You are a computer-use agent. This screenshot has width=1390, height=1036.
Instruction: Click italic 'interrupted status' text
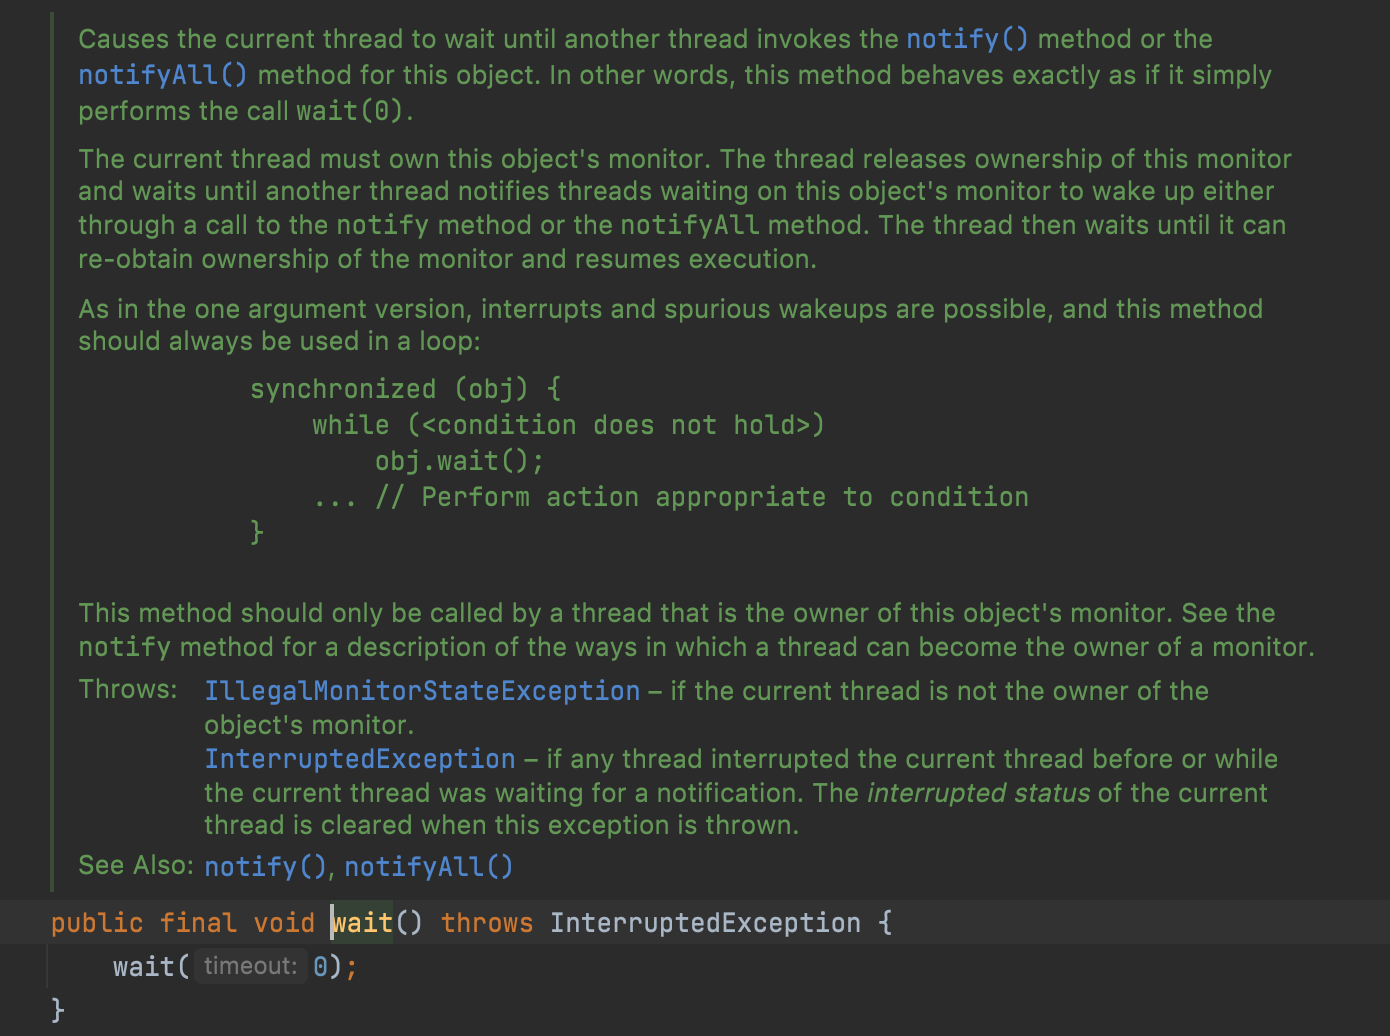click(978, 793)
